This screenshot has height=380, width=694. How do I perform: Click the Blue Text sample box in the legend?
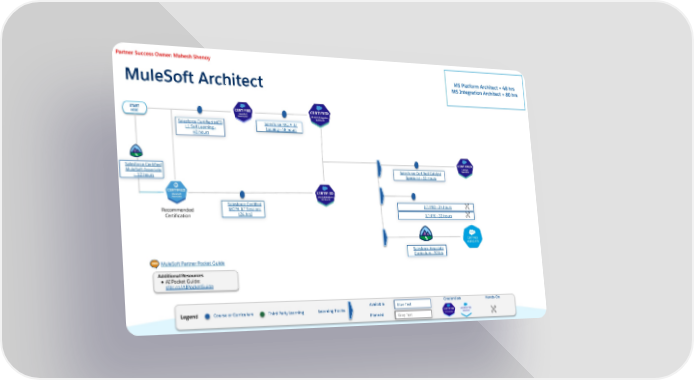[413, 303]
